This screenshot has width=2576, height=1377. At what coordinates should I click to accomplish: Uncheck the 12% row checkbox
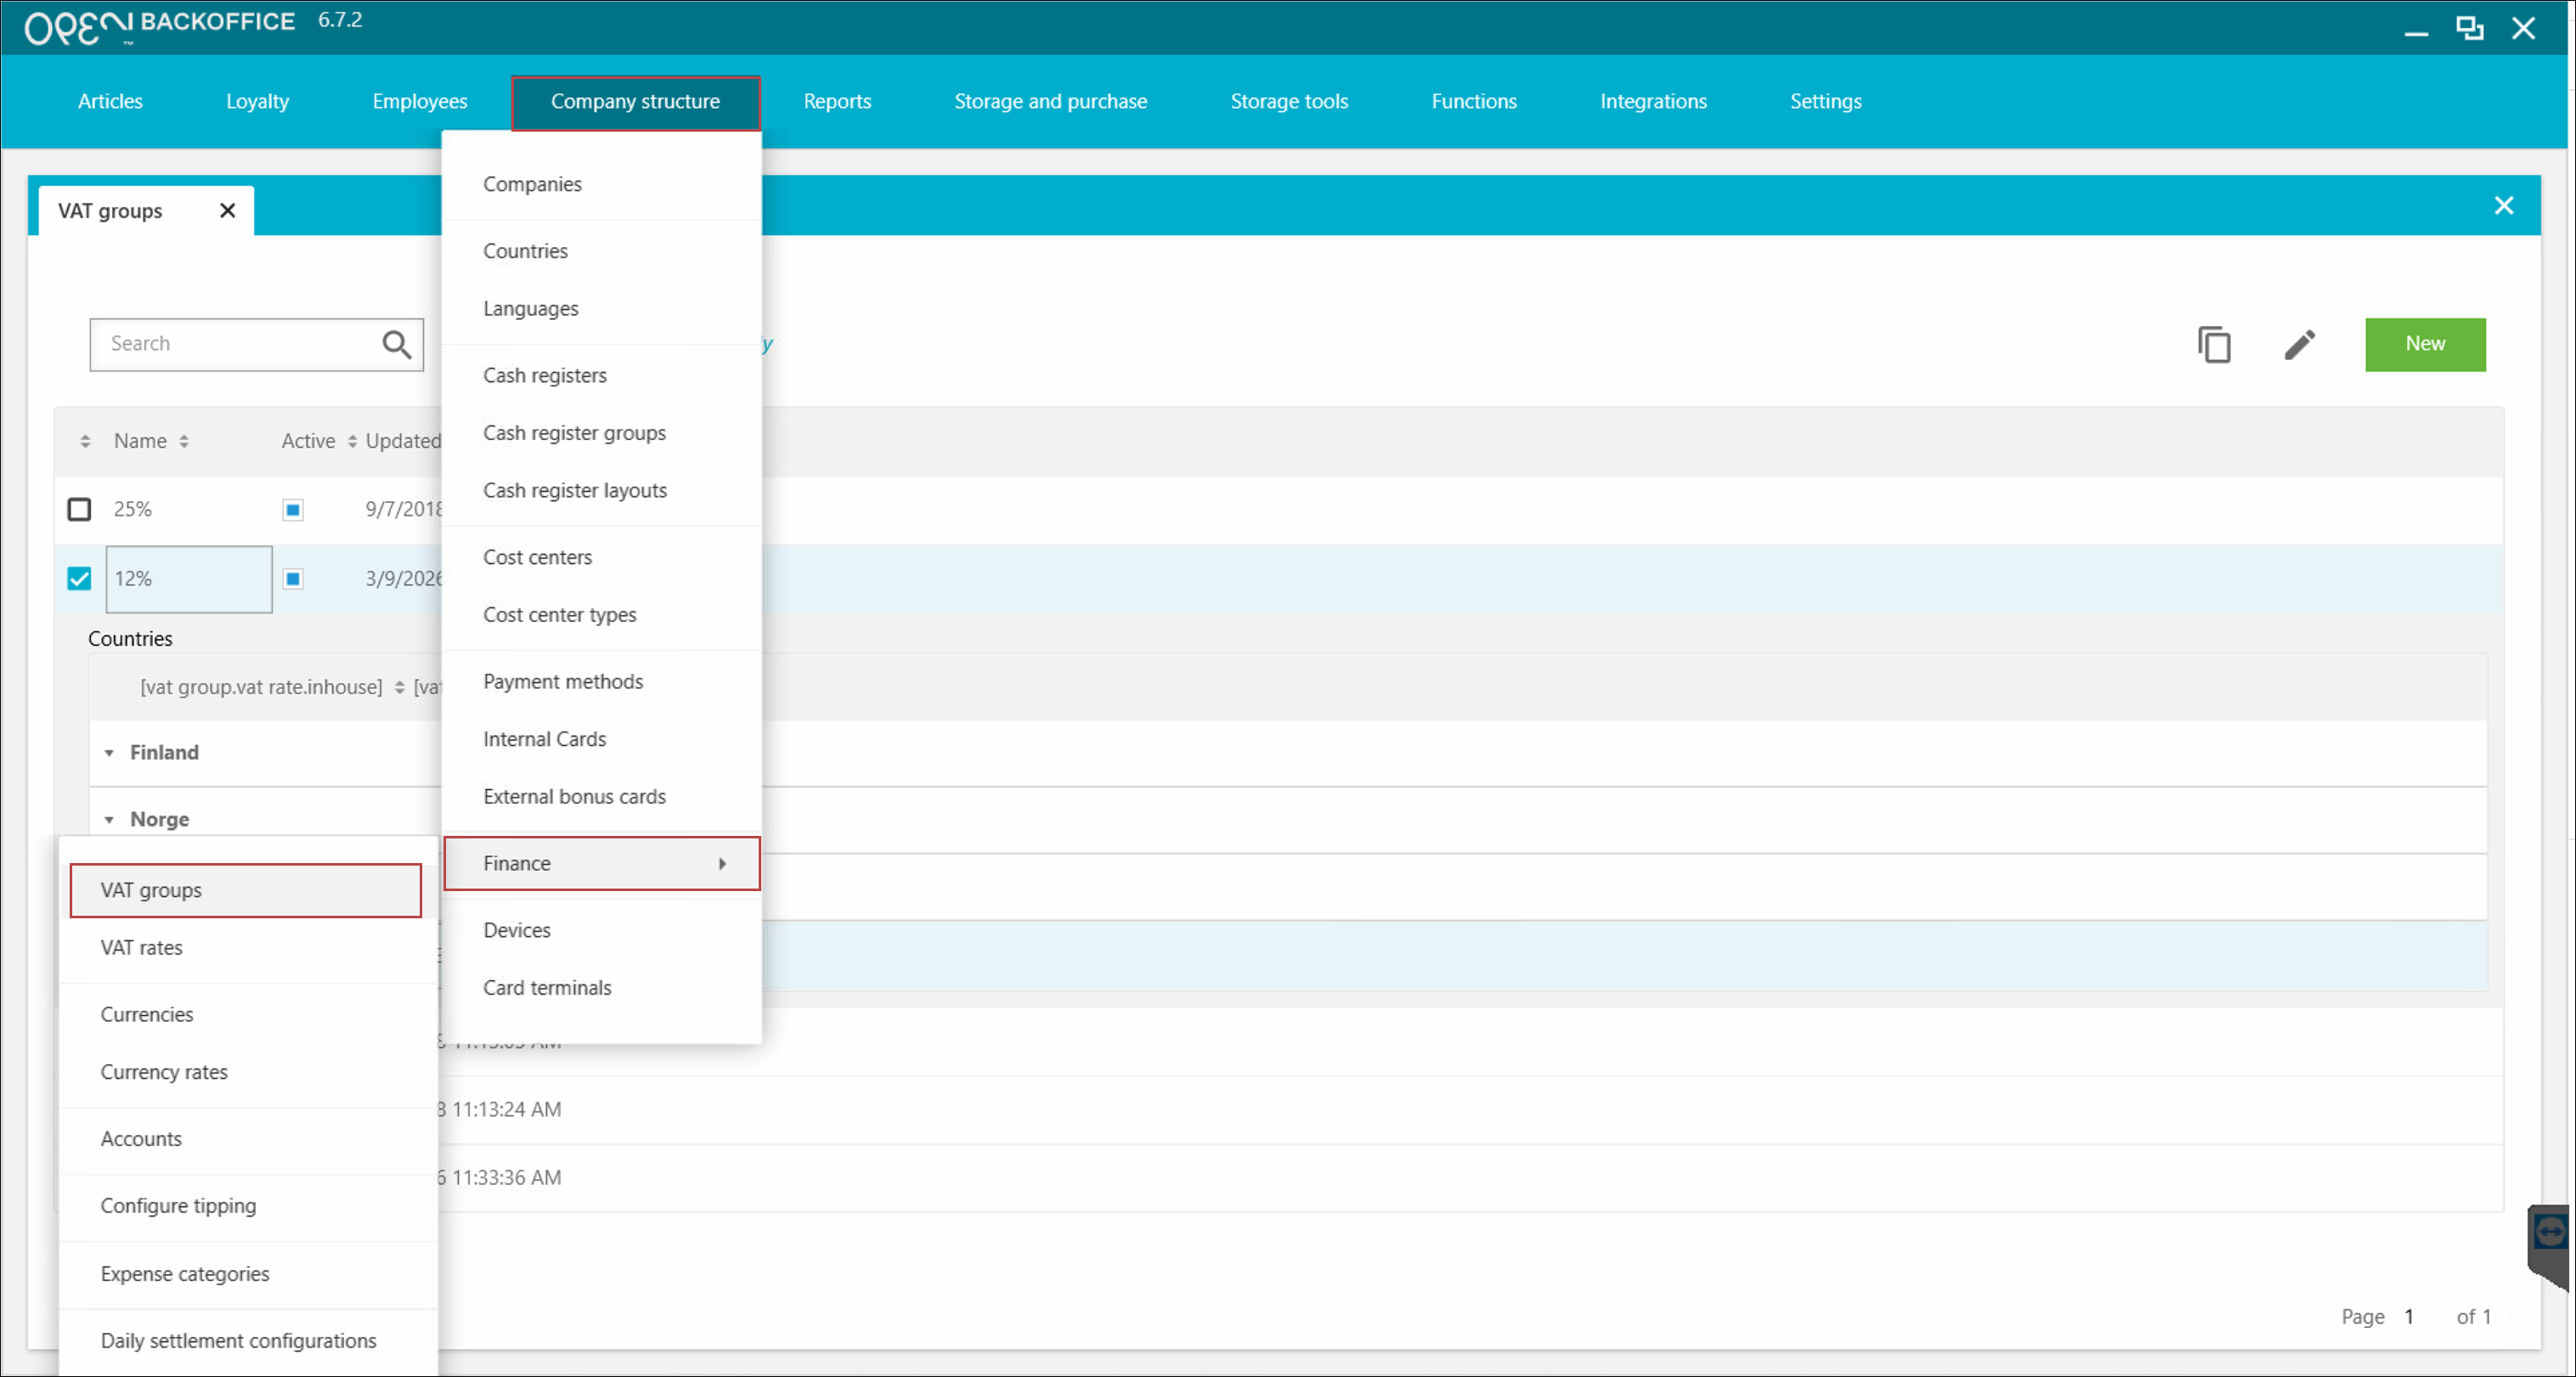[79, 579]
